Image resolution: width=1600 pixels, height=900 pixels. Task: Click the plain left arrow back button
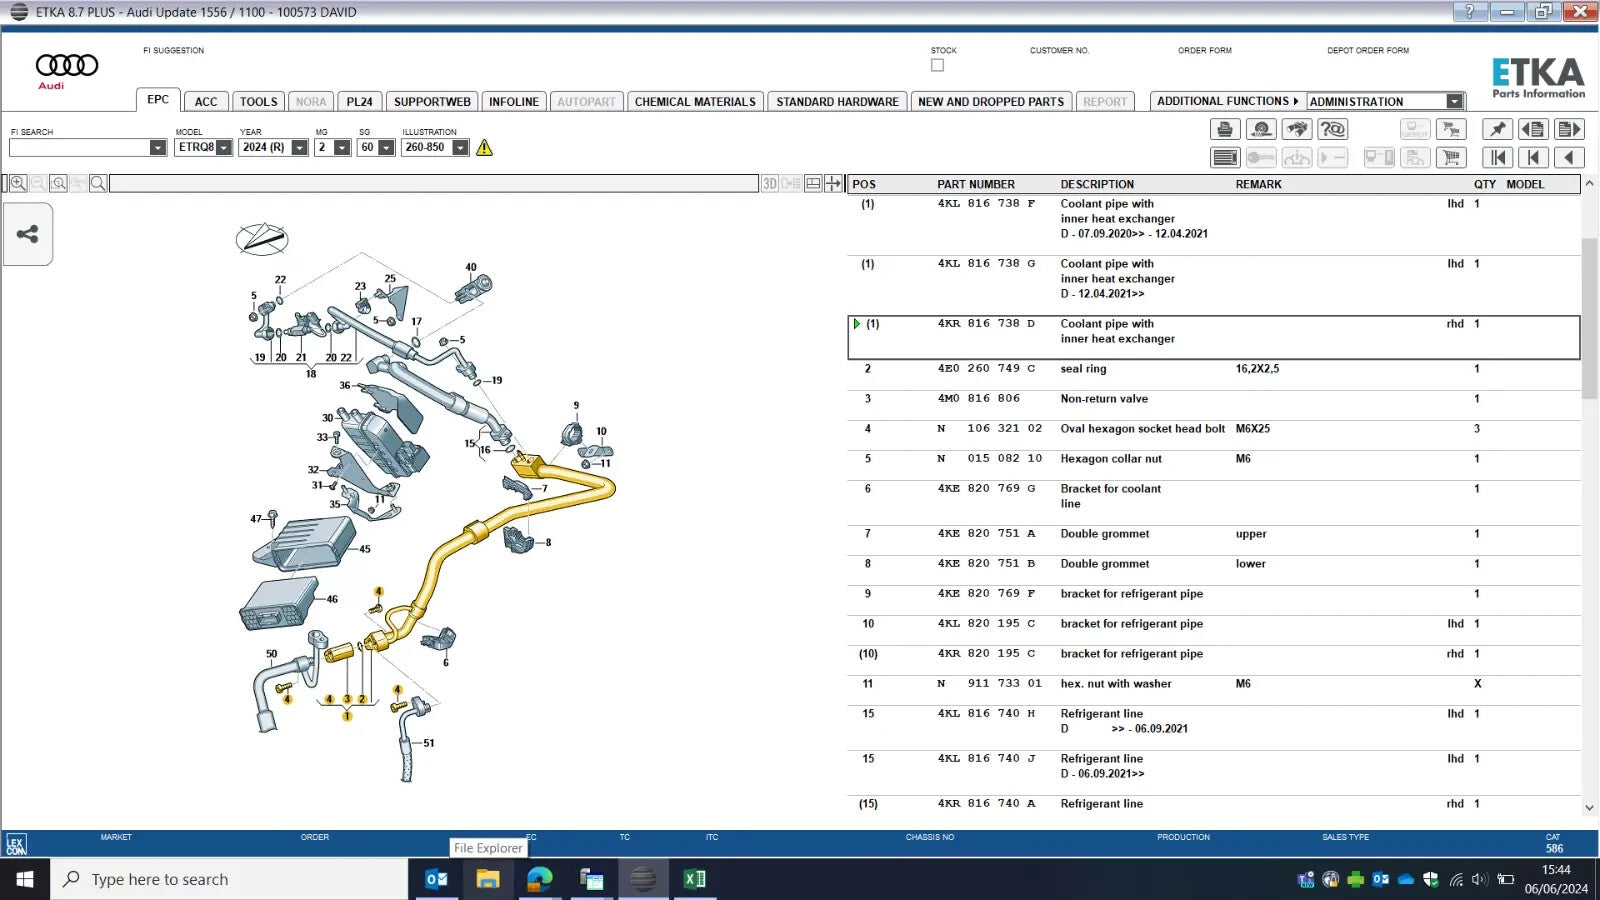pos(1569,157)
